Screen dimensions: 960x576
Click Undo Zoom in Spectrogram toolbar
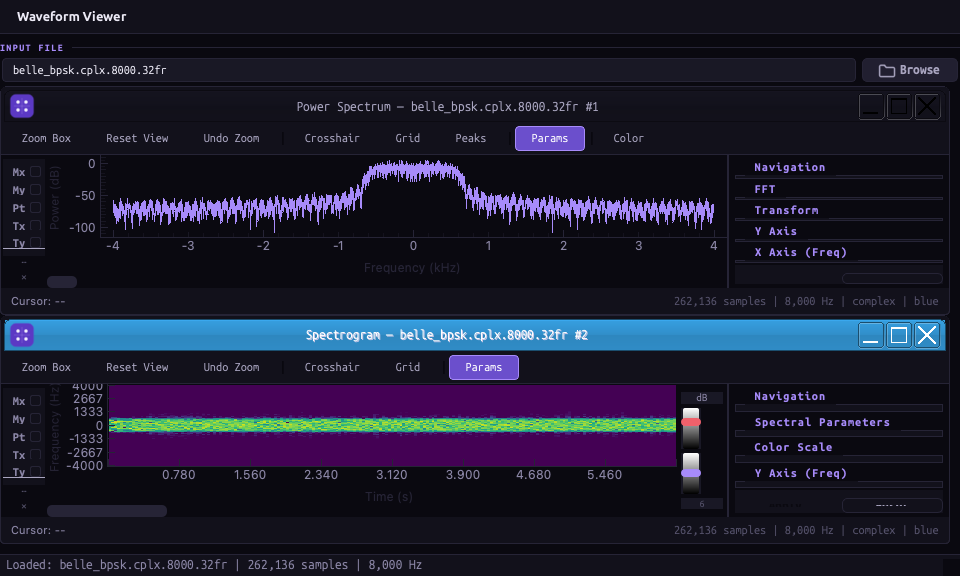(231, 367)
